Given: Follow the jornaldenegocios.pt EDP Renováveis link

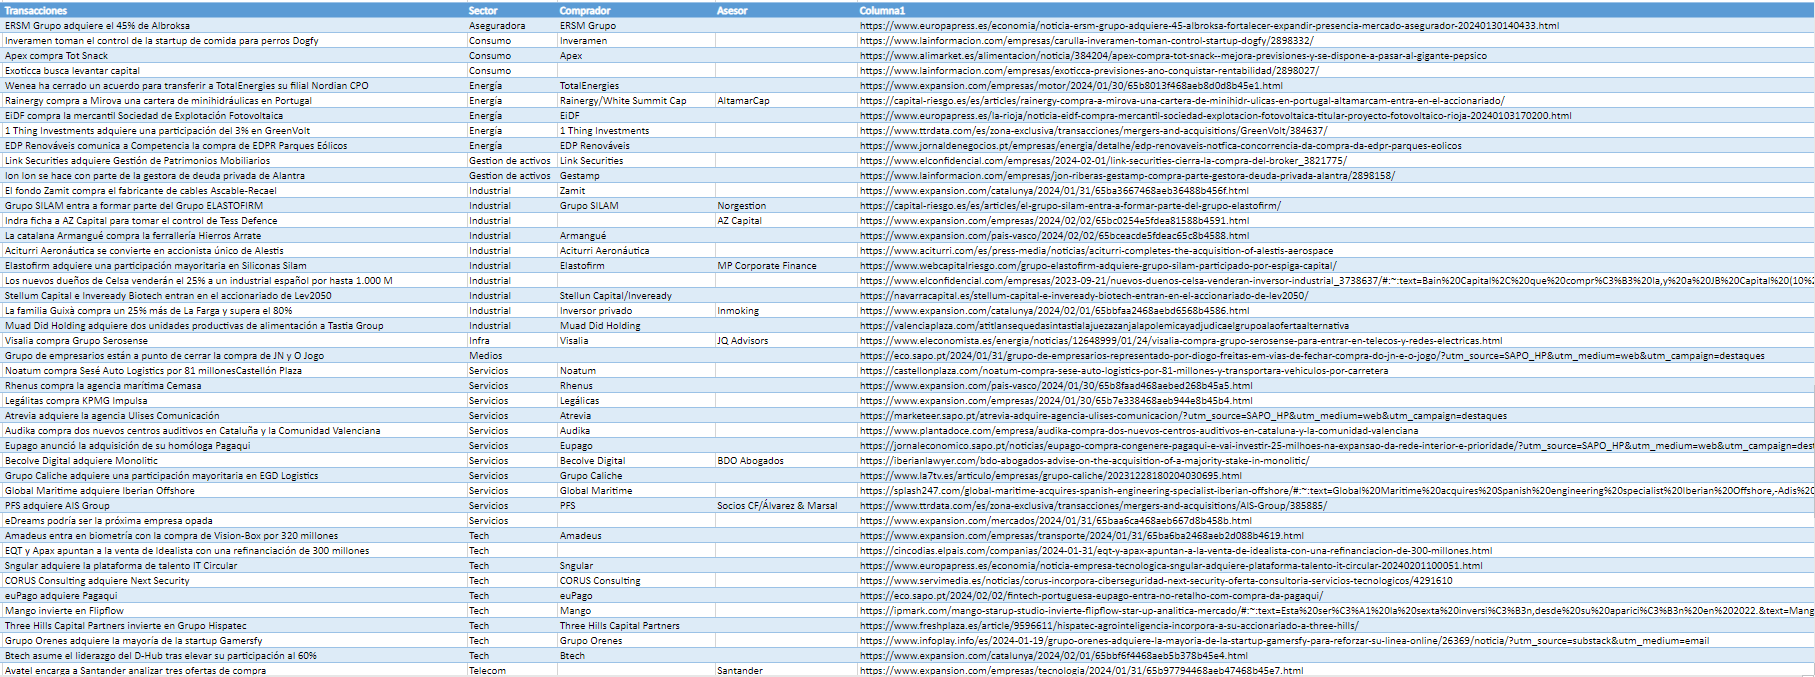Looking at the screenshot, I should tap(1160, 145).
